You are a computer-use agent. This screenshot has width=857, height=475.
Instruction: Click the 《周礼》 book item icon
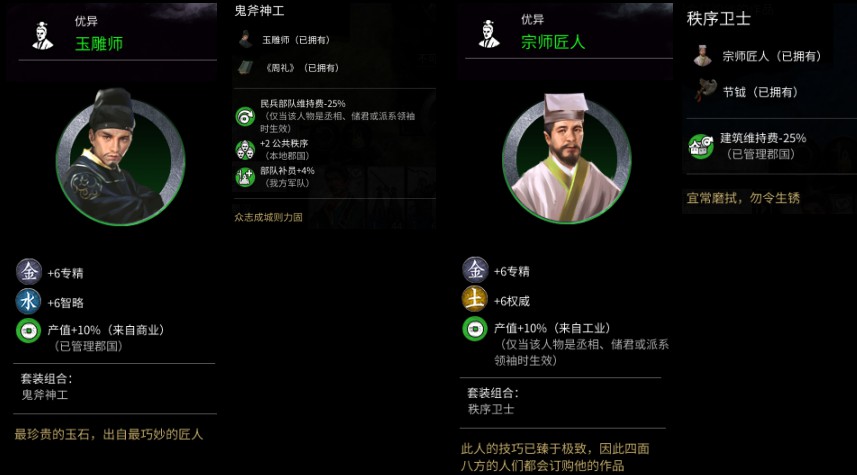245,67
